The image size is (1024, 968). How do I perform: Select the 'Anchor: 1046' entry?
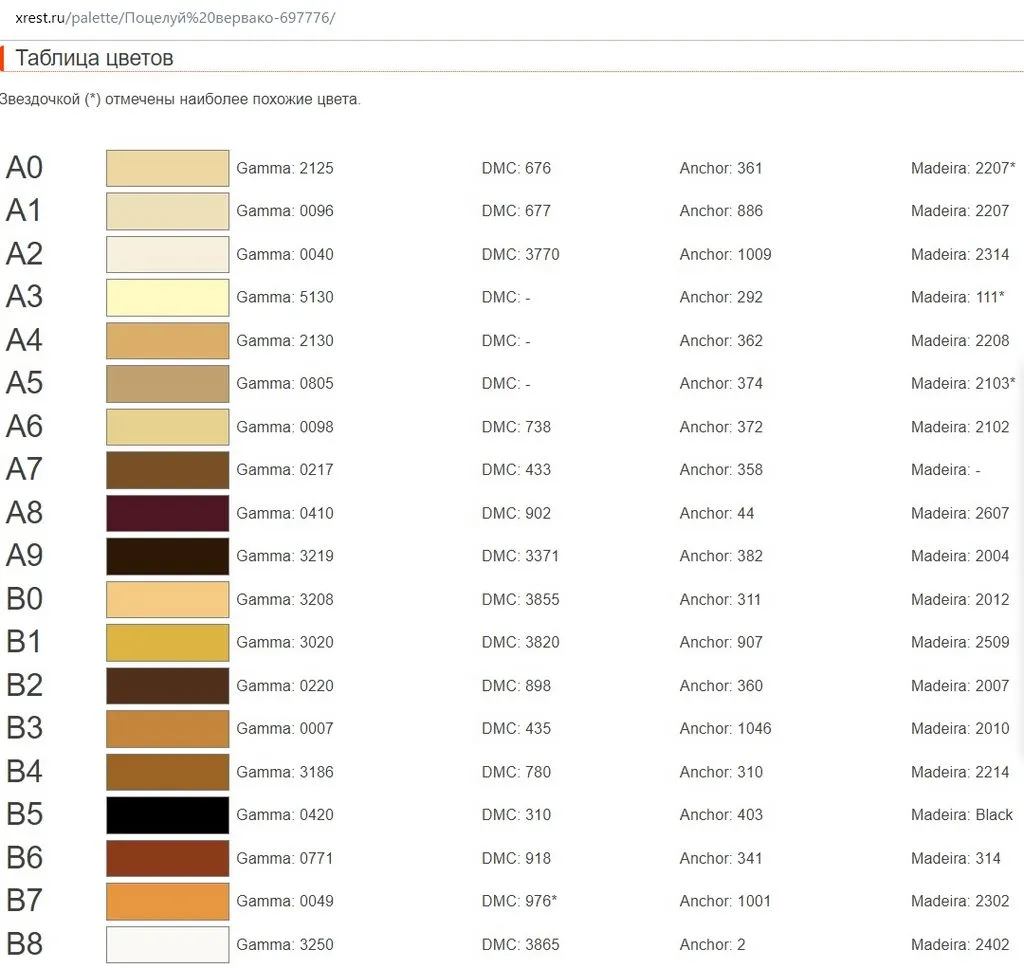[725, 728]
